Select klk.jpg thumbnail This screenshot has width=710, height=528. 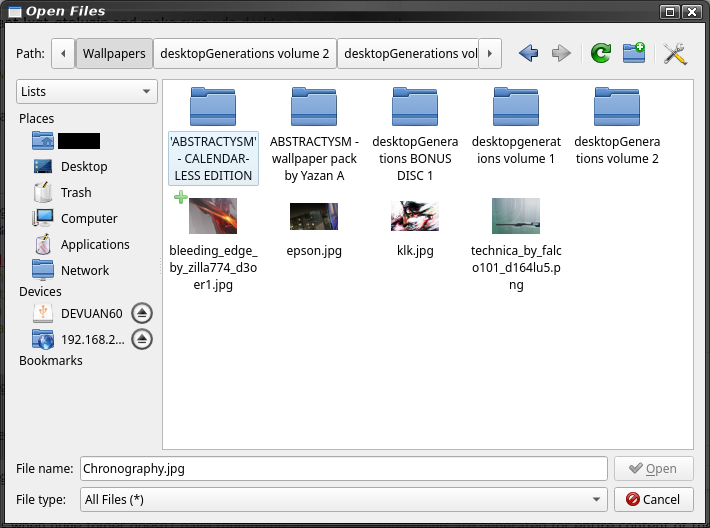pyautogui.click(x=415, y=216)
